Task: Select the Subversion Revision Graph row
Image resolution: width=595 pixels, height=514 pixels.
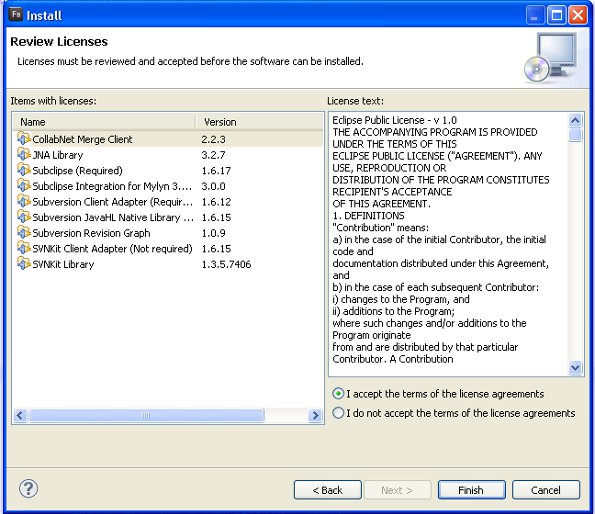Action: (168, 233)
